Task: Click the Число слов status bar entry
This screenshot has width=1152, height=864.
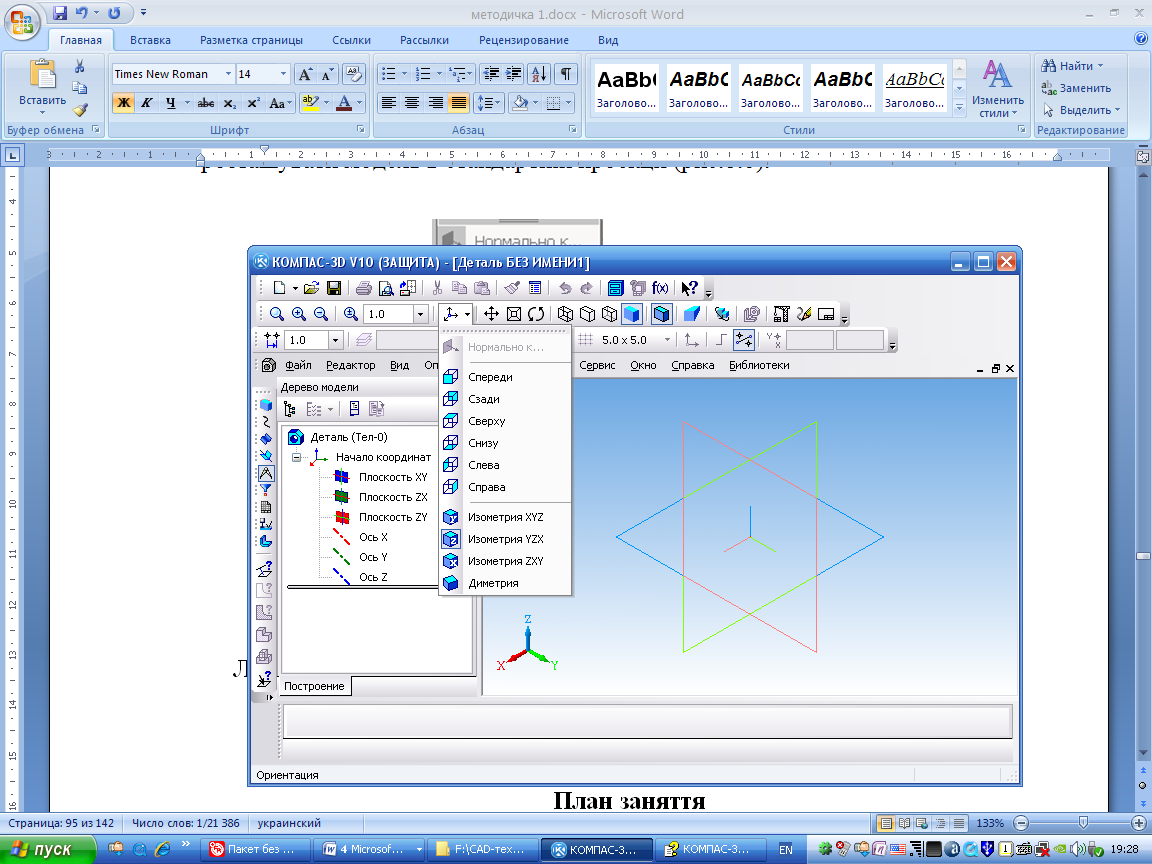Action: 186,823
